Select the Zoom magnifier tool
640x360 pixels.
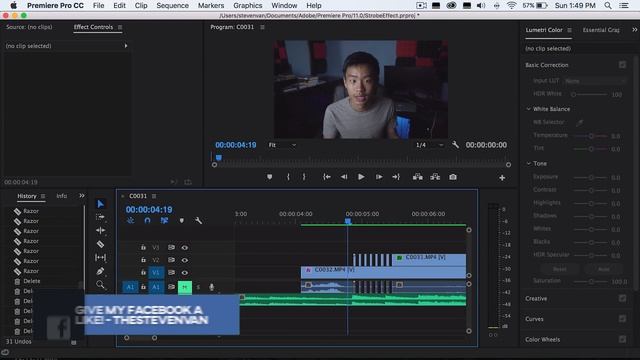tap(100, 284)
